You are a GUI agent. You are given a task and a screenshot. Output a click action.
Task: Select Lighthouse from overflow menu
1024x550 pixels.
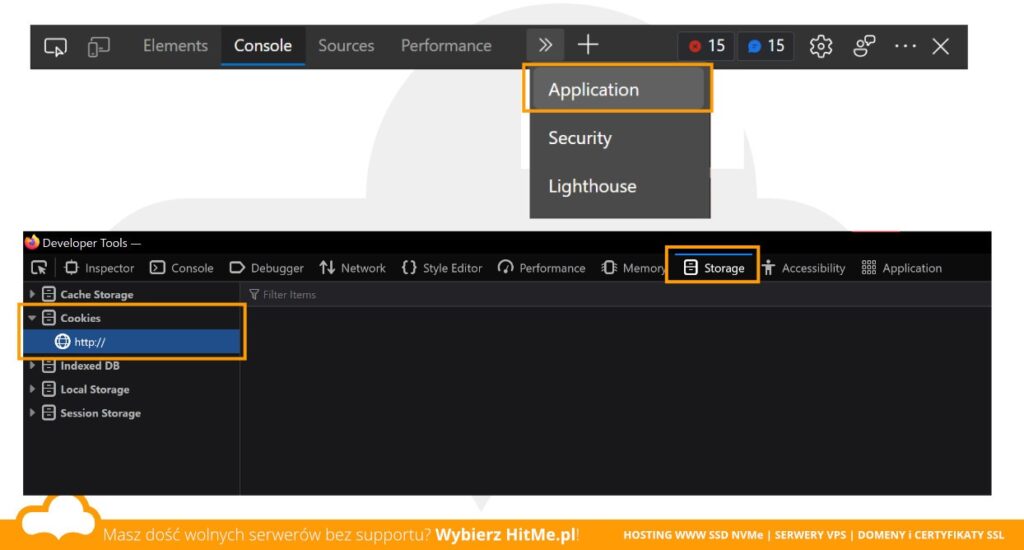(x=620, y=186)
